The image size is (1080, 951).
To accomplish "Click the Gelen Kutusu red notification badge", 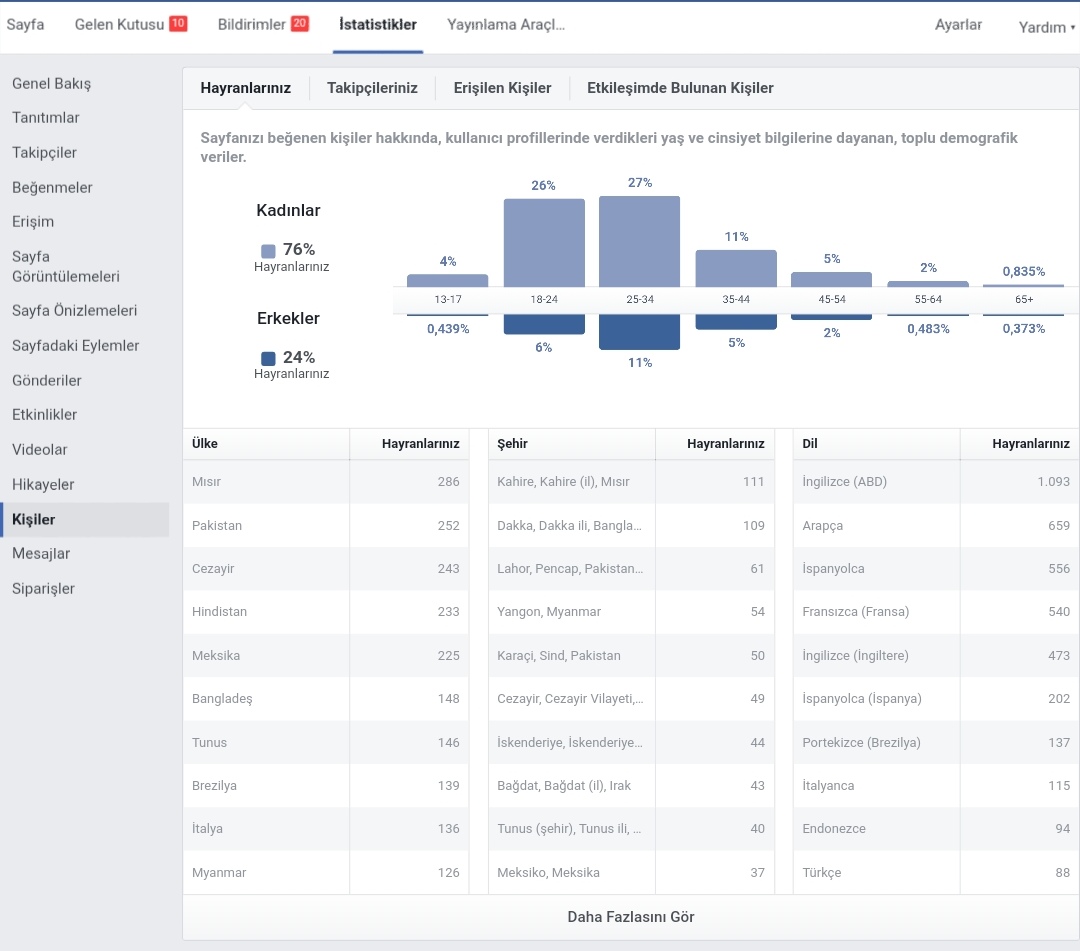I will 178,23.
